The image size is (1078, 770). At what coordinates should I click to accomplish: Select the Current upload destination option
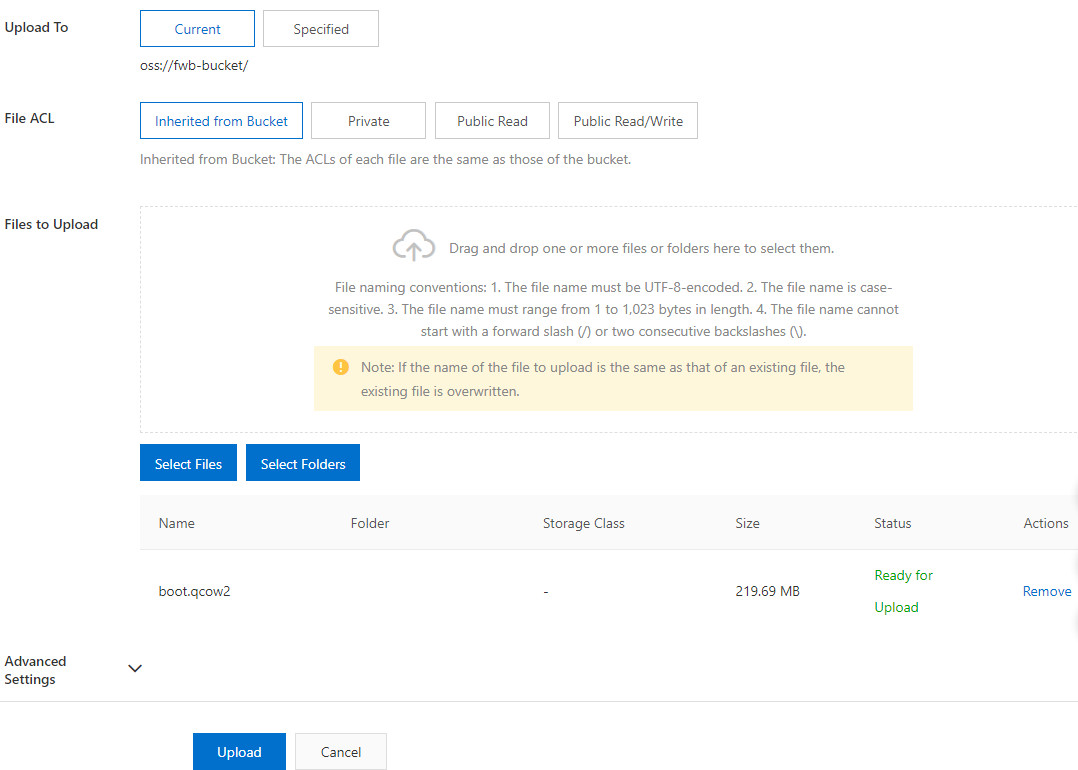point(197,28)
